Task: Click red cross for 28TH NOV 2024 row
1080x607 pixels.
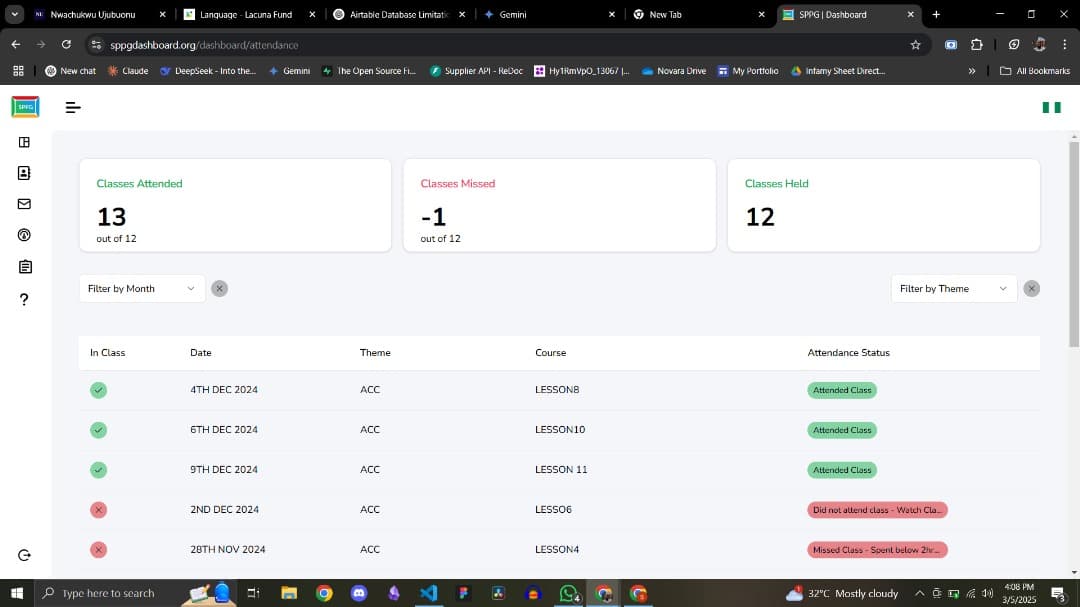Action: 98,550
